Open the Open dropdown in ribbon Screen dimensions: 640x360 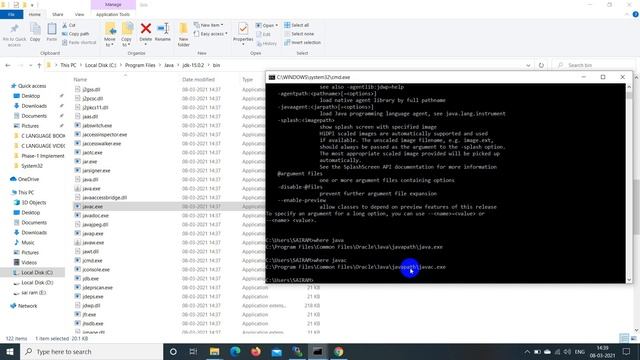coord(267,25)
